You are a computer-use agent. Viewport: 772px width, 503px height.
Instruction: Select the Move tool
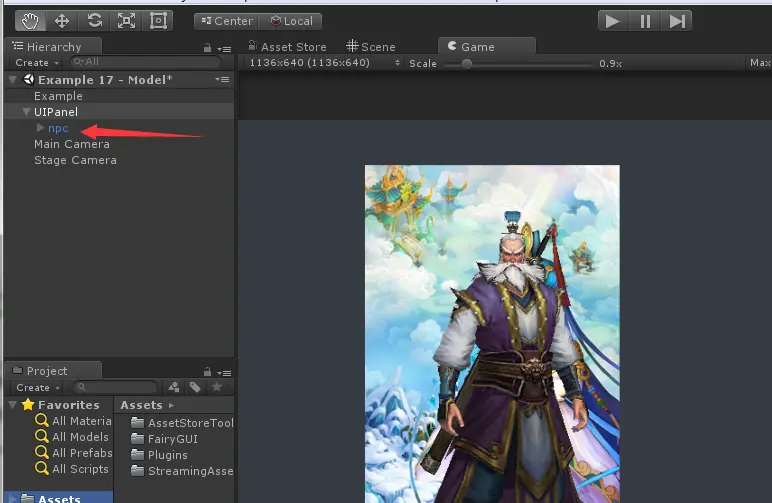click(62, 21)
